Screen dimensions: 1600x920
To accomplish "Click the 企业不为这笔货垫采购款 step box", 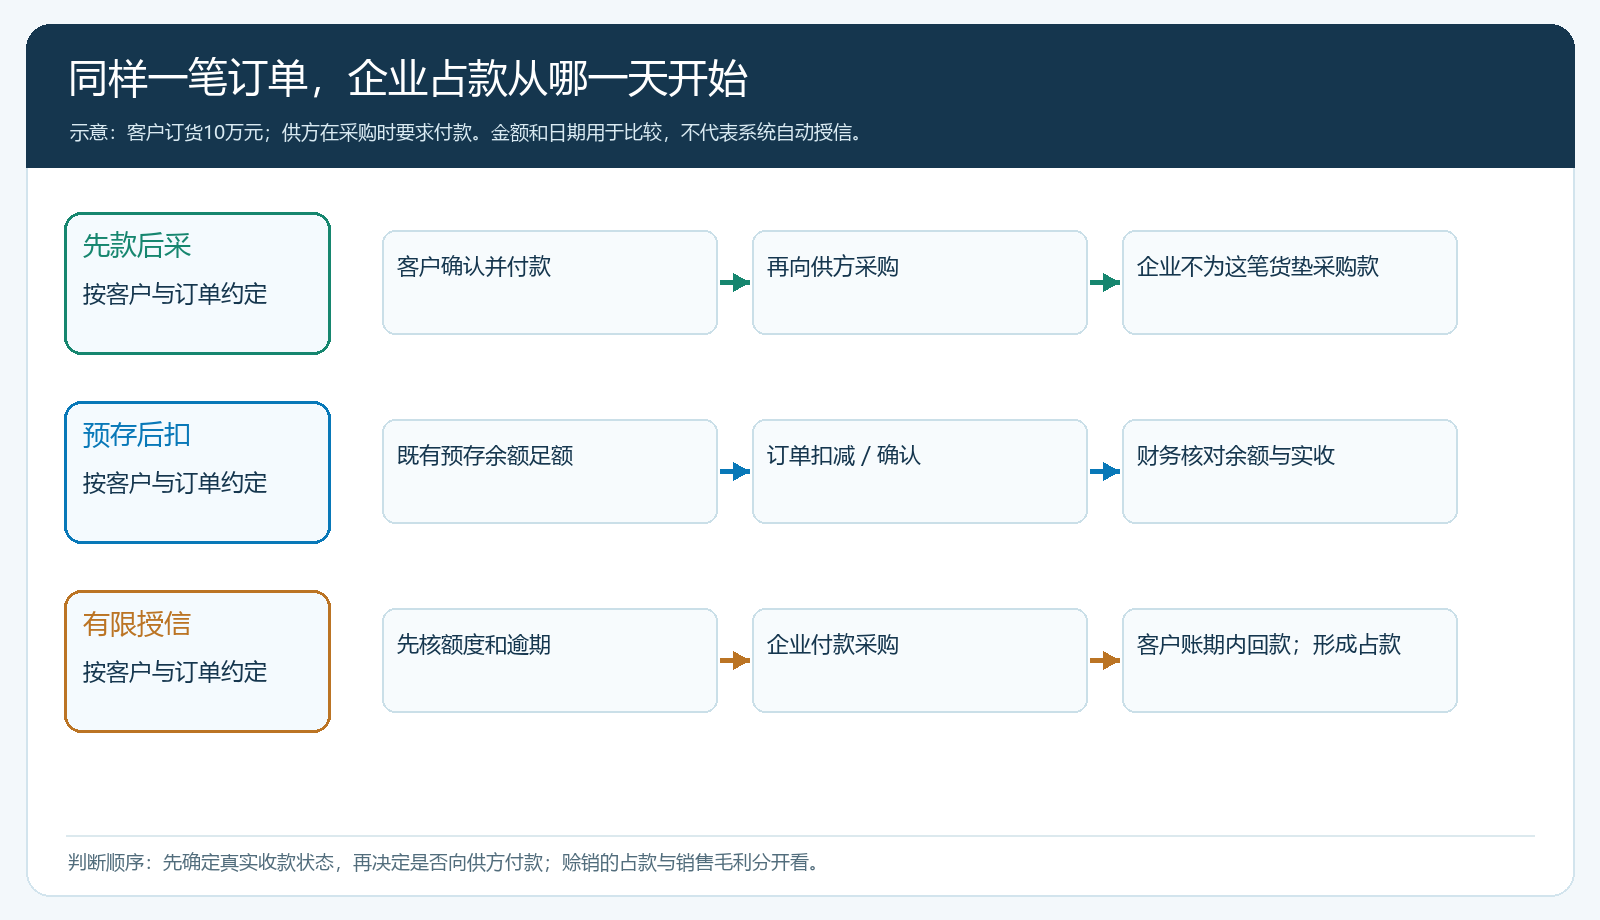I will [1290, 282].
